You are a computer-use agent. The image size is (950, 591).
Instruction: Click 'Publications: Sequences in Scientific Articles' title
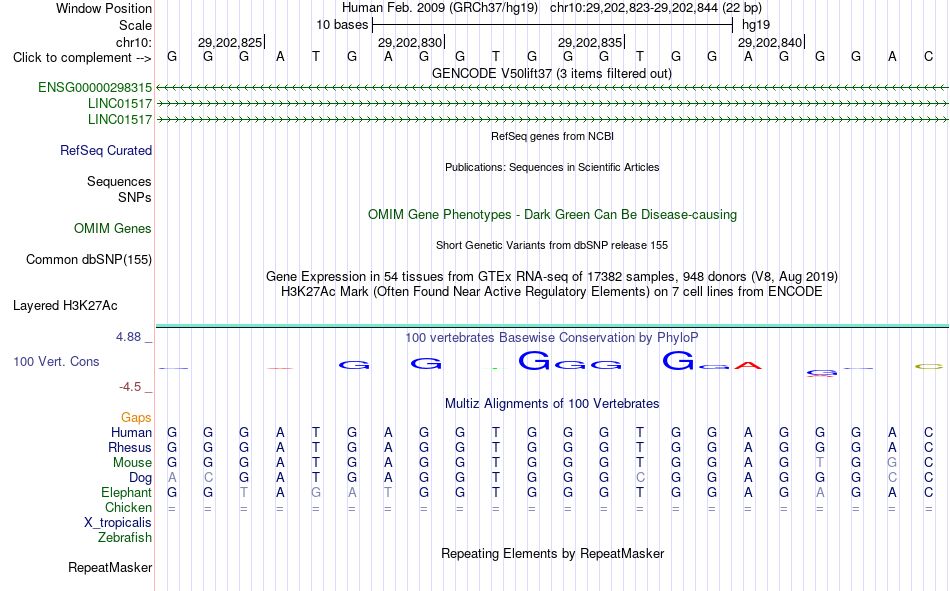[552, 167]
